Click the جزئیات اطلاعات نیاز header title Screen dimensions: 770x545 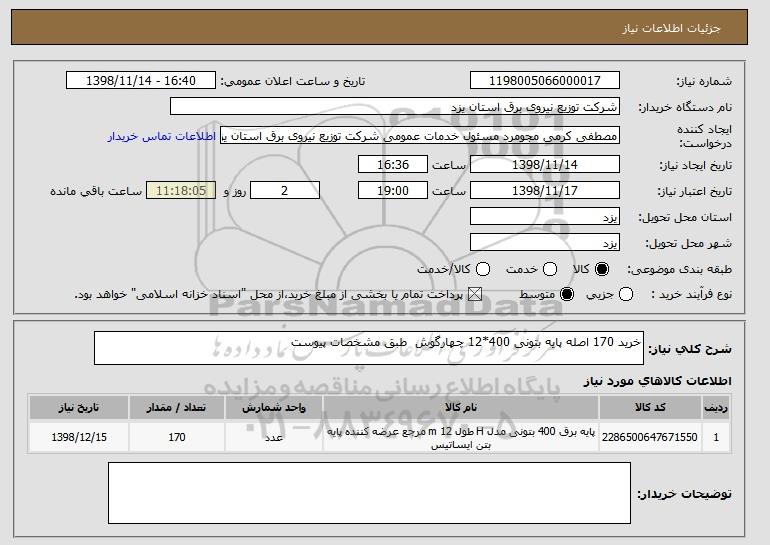[672, 28]
